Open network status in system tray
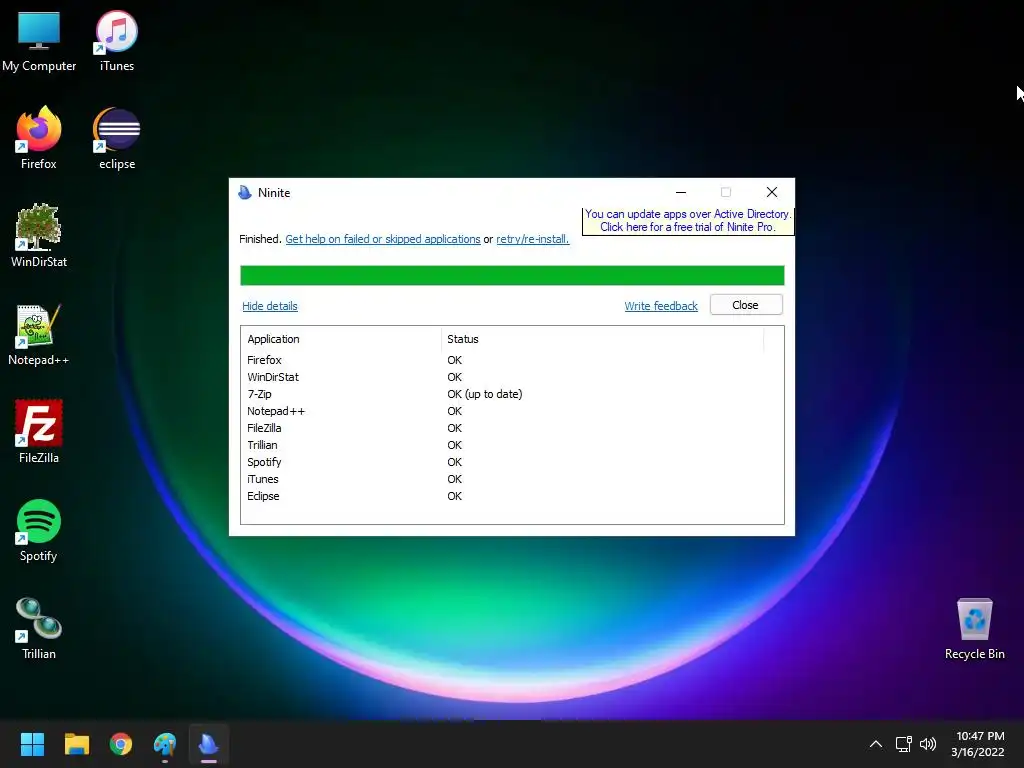Viewport: 1024px width, 768px height. [904, 744]
